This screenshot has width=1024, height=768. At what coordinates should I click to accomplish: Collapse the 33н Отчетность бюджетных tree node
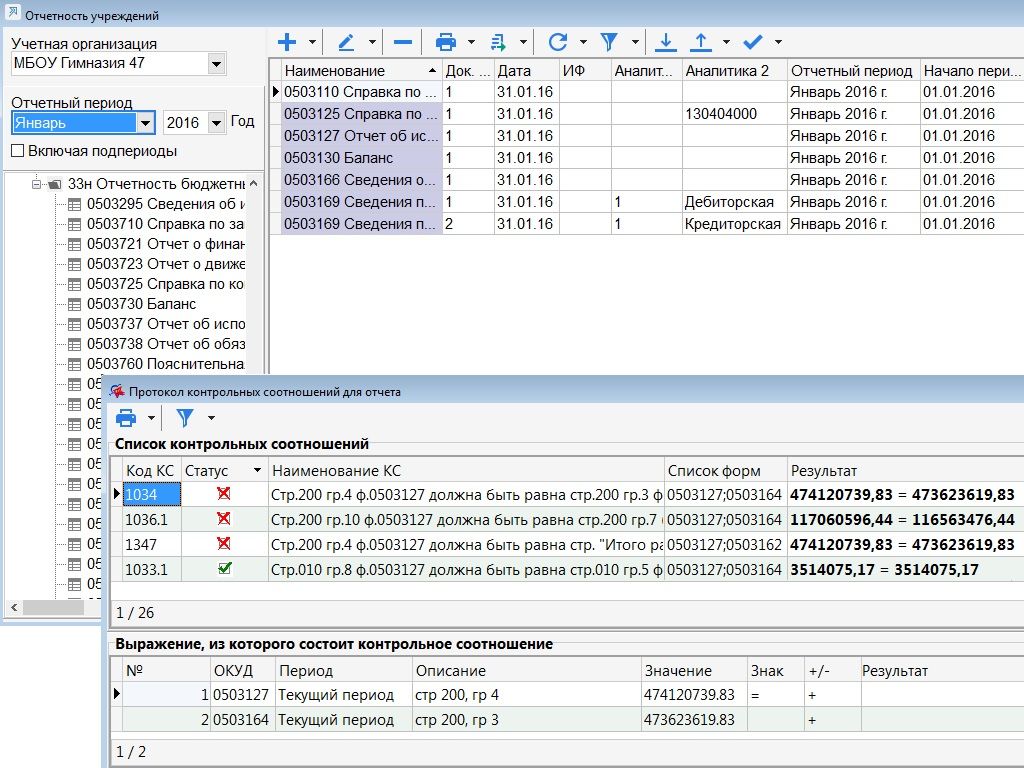coord(37,184)
